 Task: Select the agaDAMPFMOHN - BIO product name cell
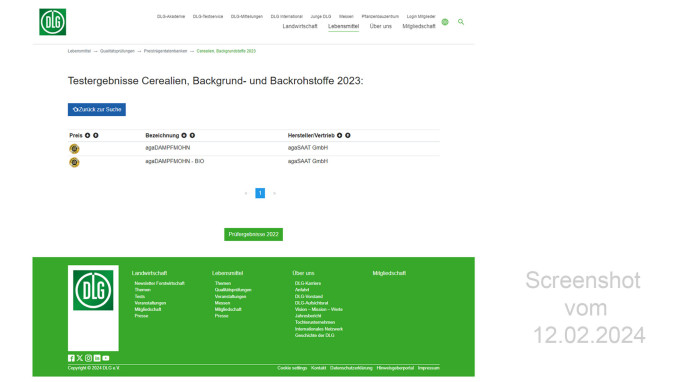pos(175,161)
